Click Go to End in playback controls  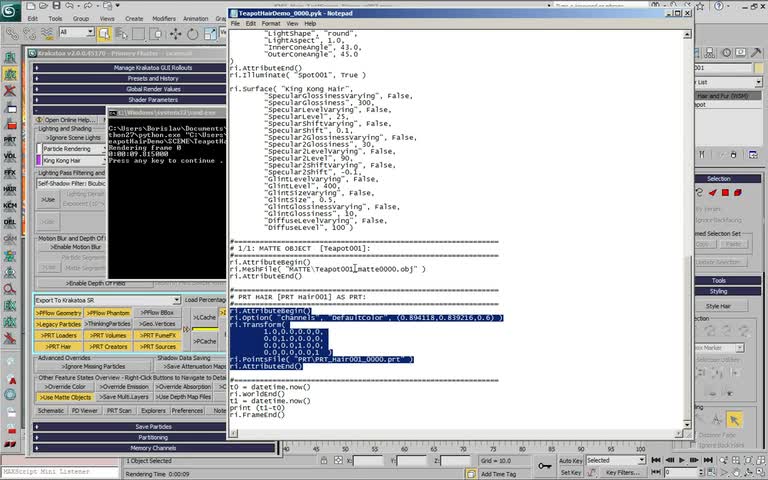point(708,460)
